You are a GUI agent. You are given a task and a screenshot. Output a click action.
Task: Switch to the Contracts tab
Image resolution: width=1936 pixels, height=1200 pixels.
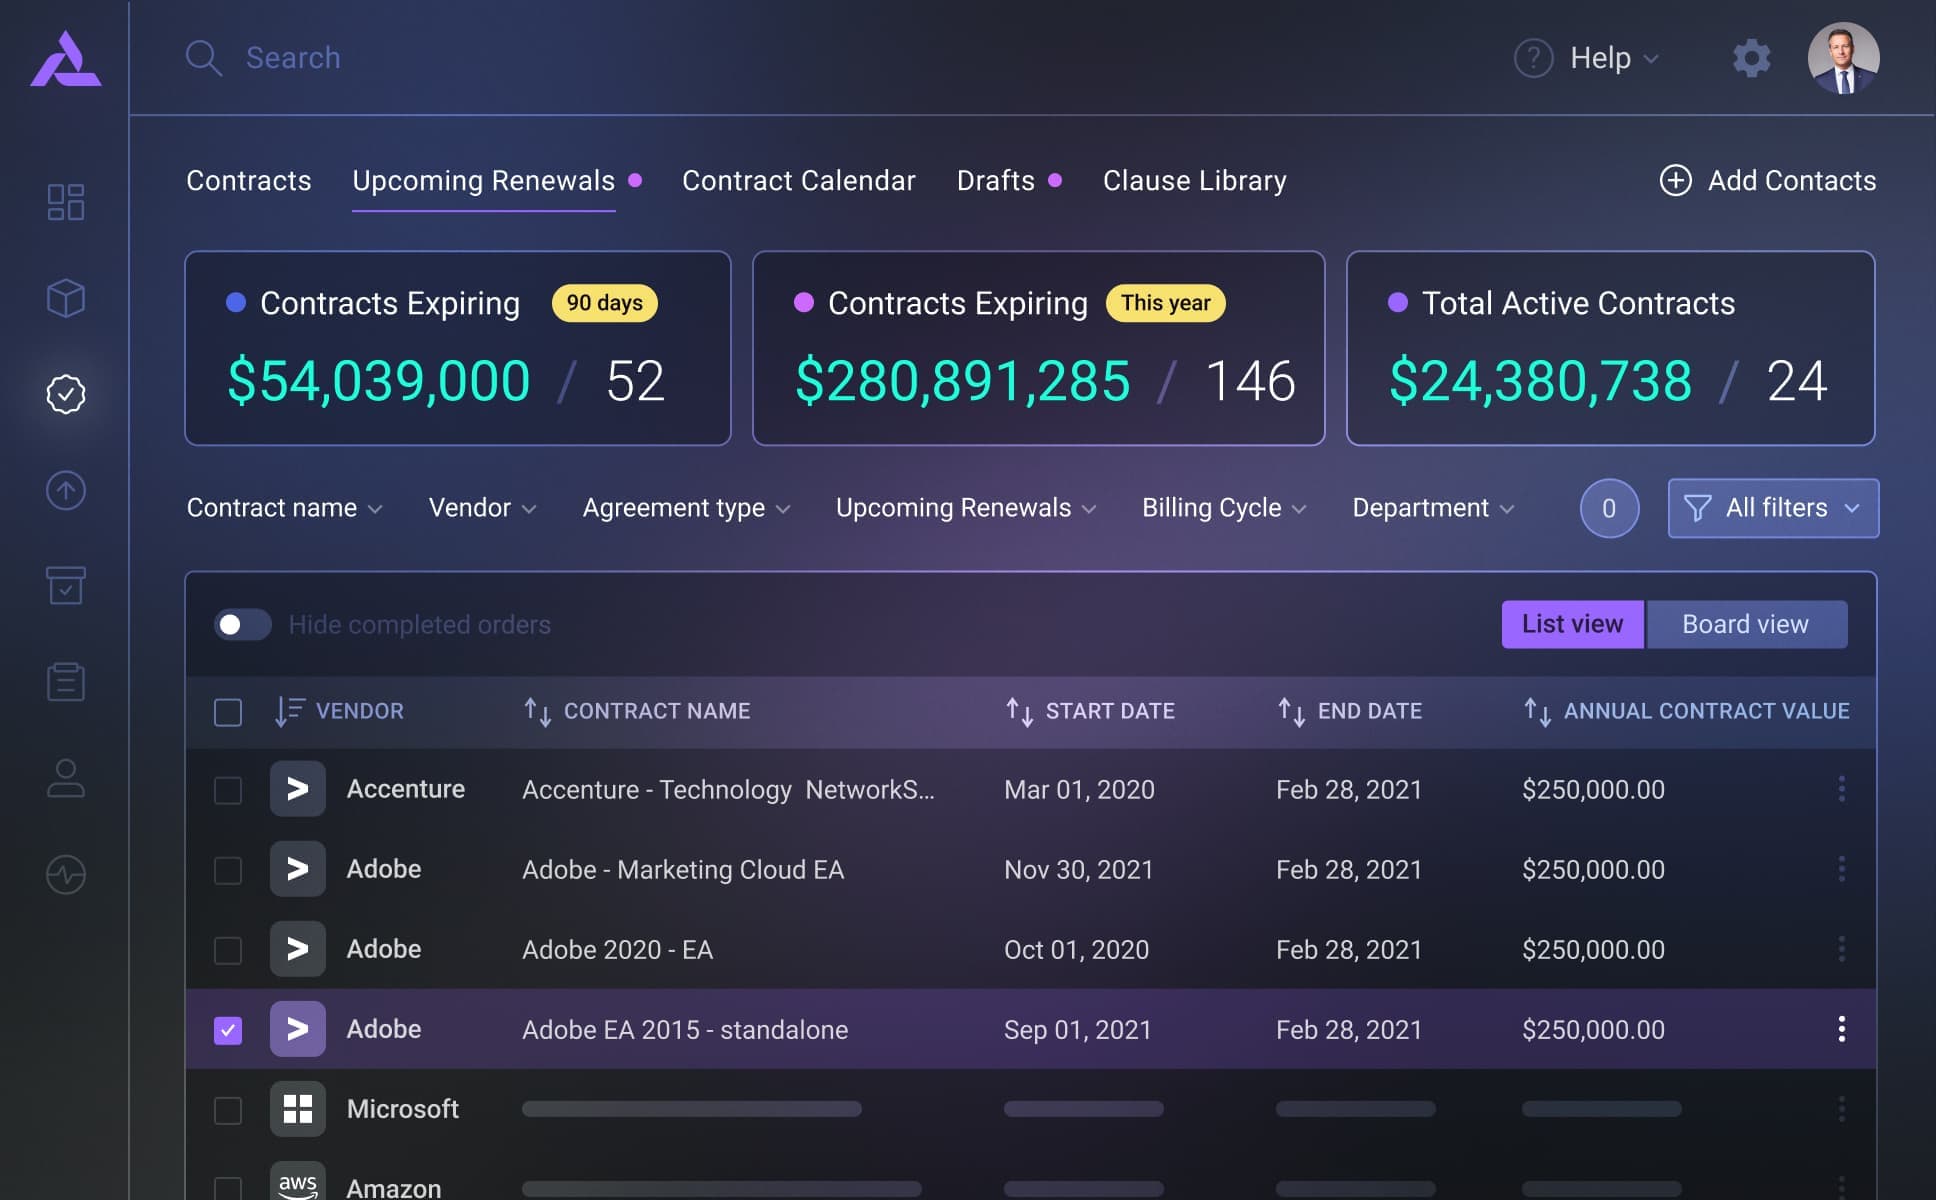(x=248, y=180)
